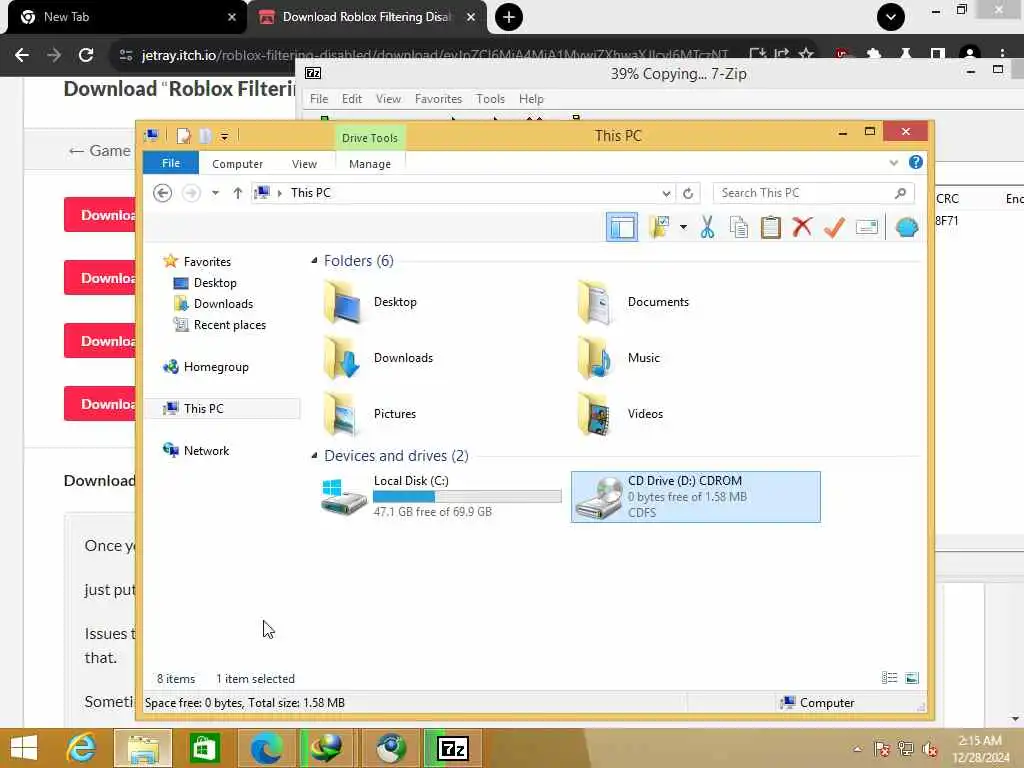
Task: Open Tools menu in 7-Zip window
Action: [x=490, y=99]
